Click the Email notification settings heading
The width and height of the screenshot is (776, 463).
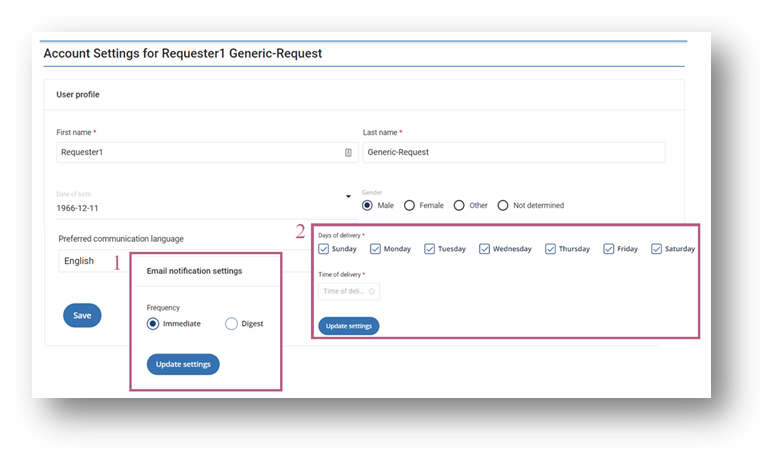click(x=194, y=271)
